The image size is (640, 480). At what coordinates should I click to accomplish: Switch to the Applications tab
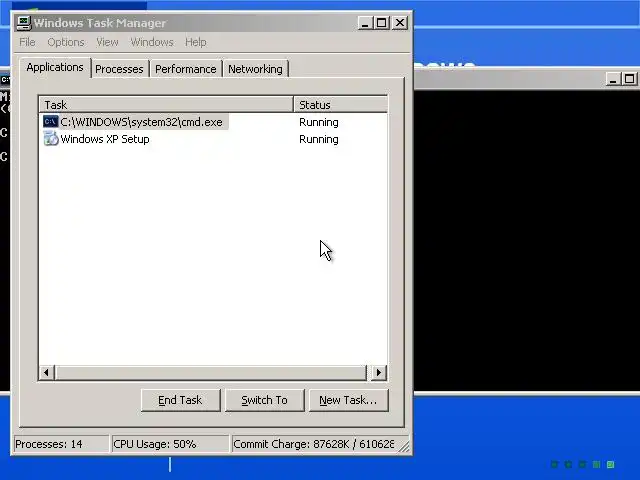[x=55, y=67]
